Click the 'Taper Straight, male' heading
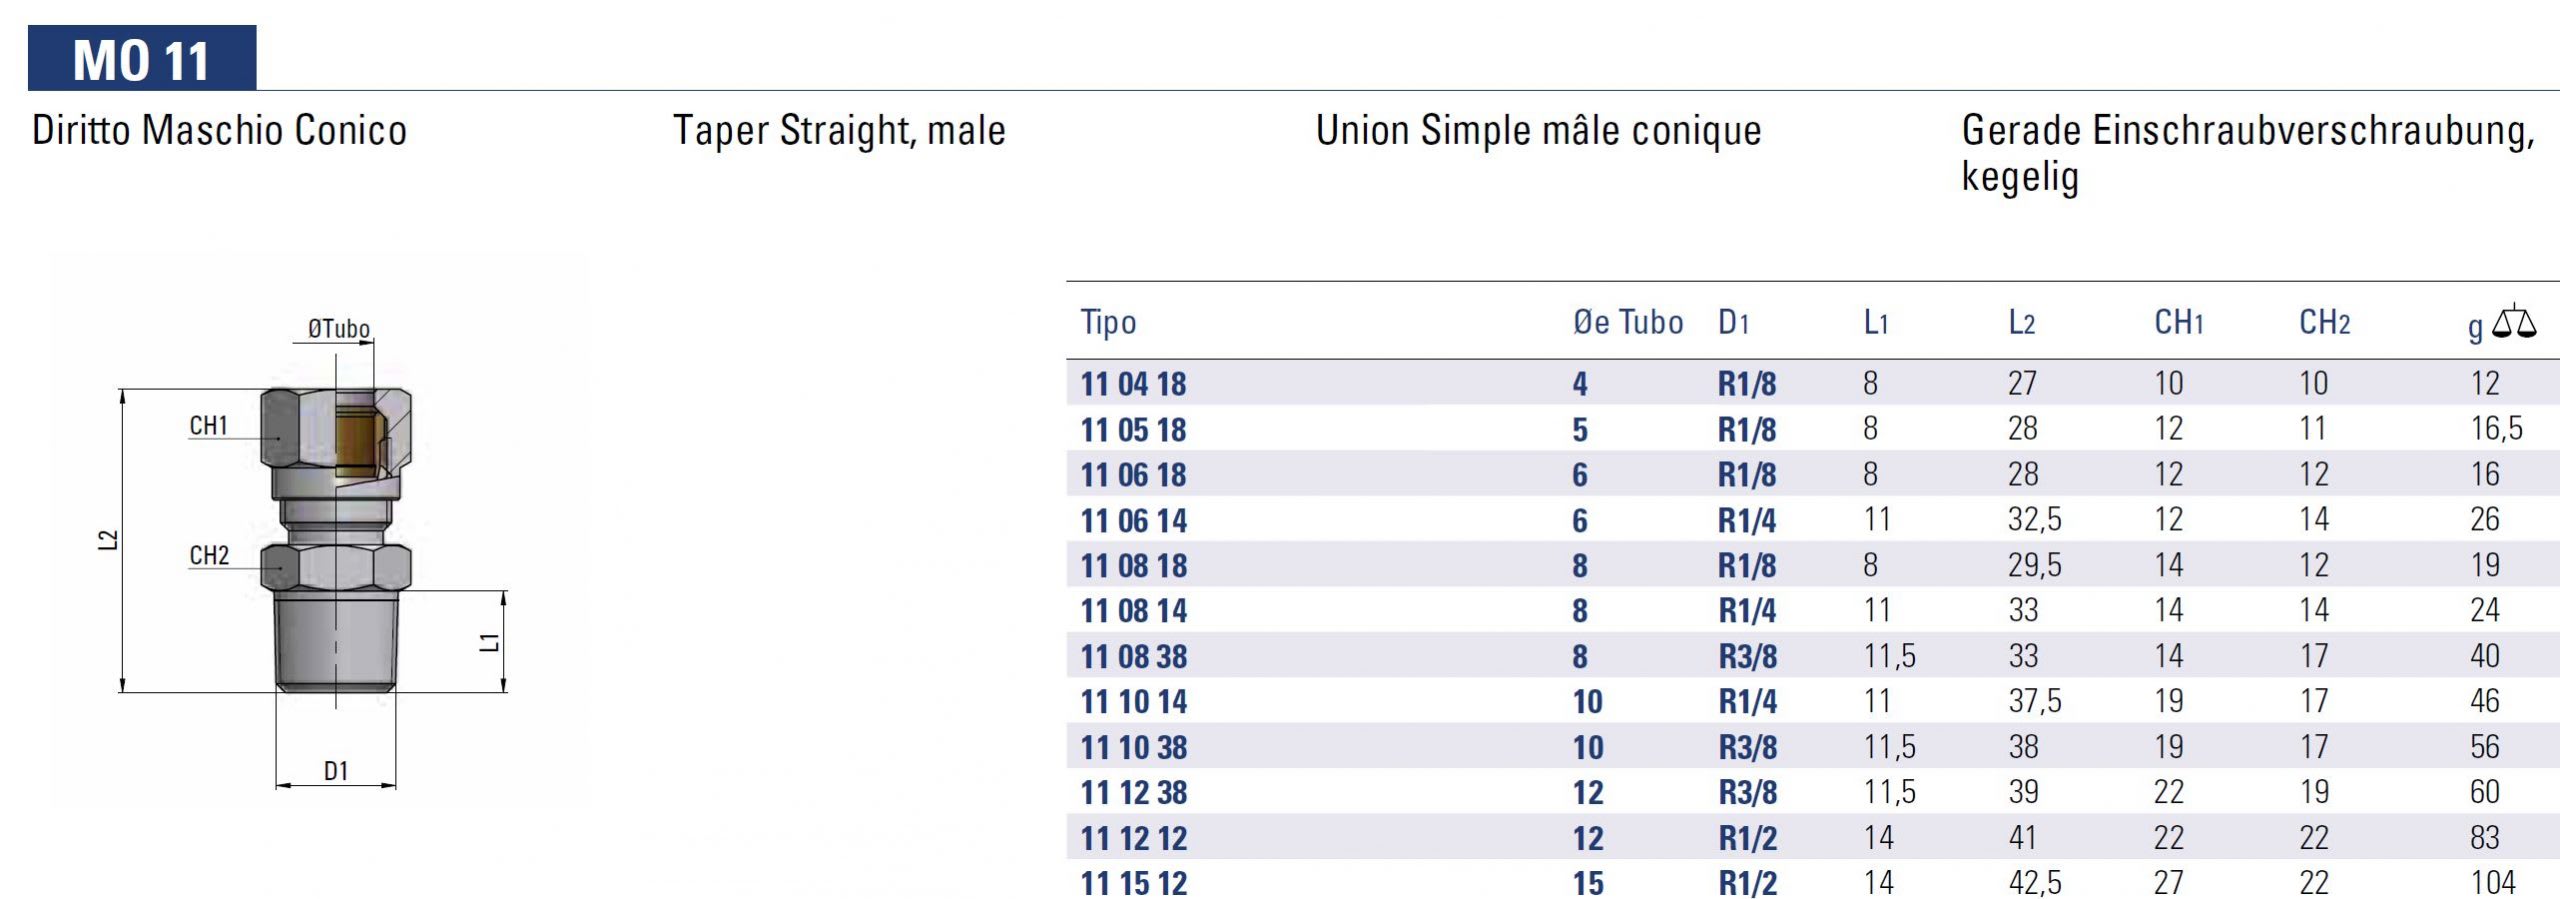Viewport: 2560px width, 899px height. [x=839, y=131]
